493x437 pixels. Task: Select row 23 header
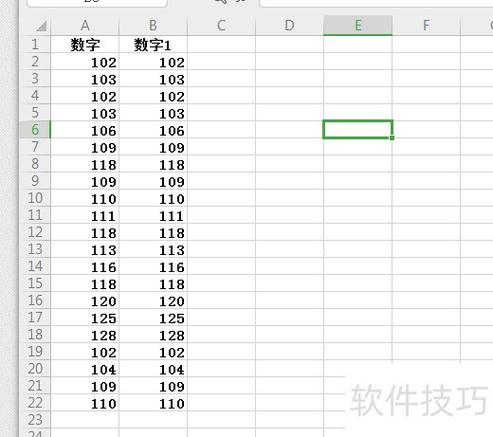coord(35,419)
